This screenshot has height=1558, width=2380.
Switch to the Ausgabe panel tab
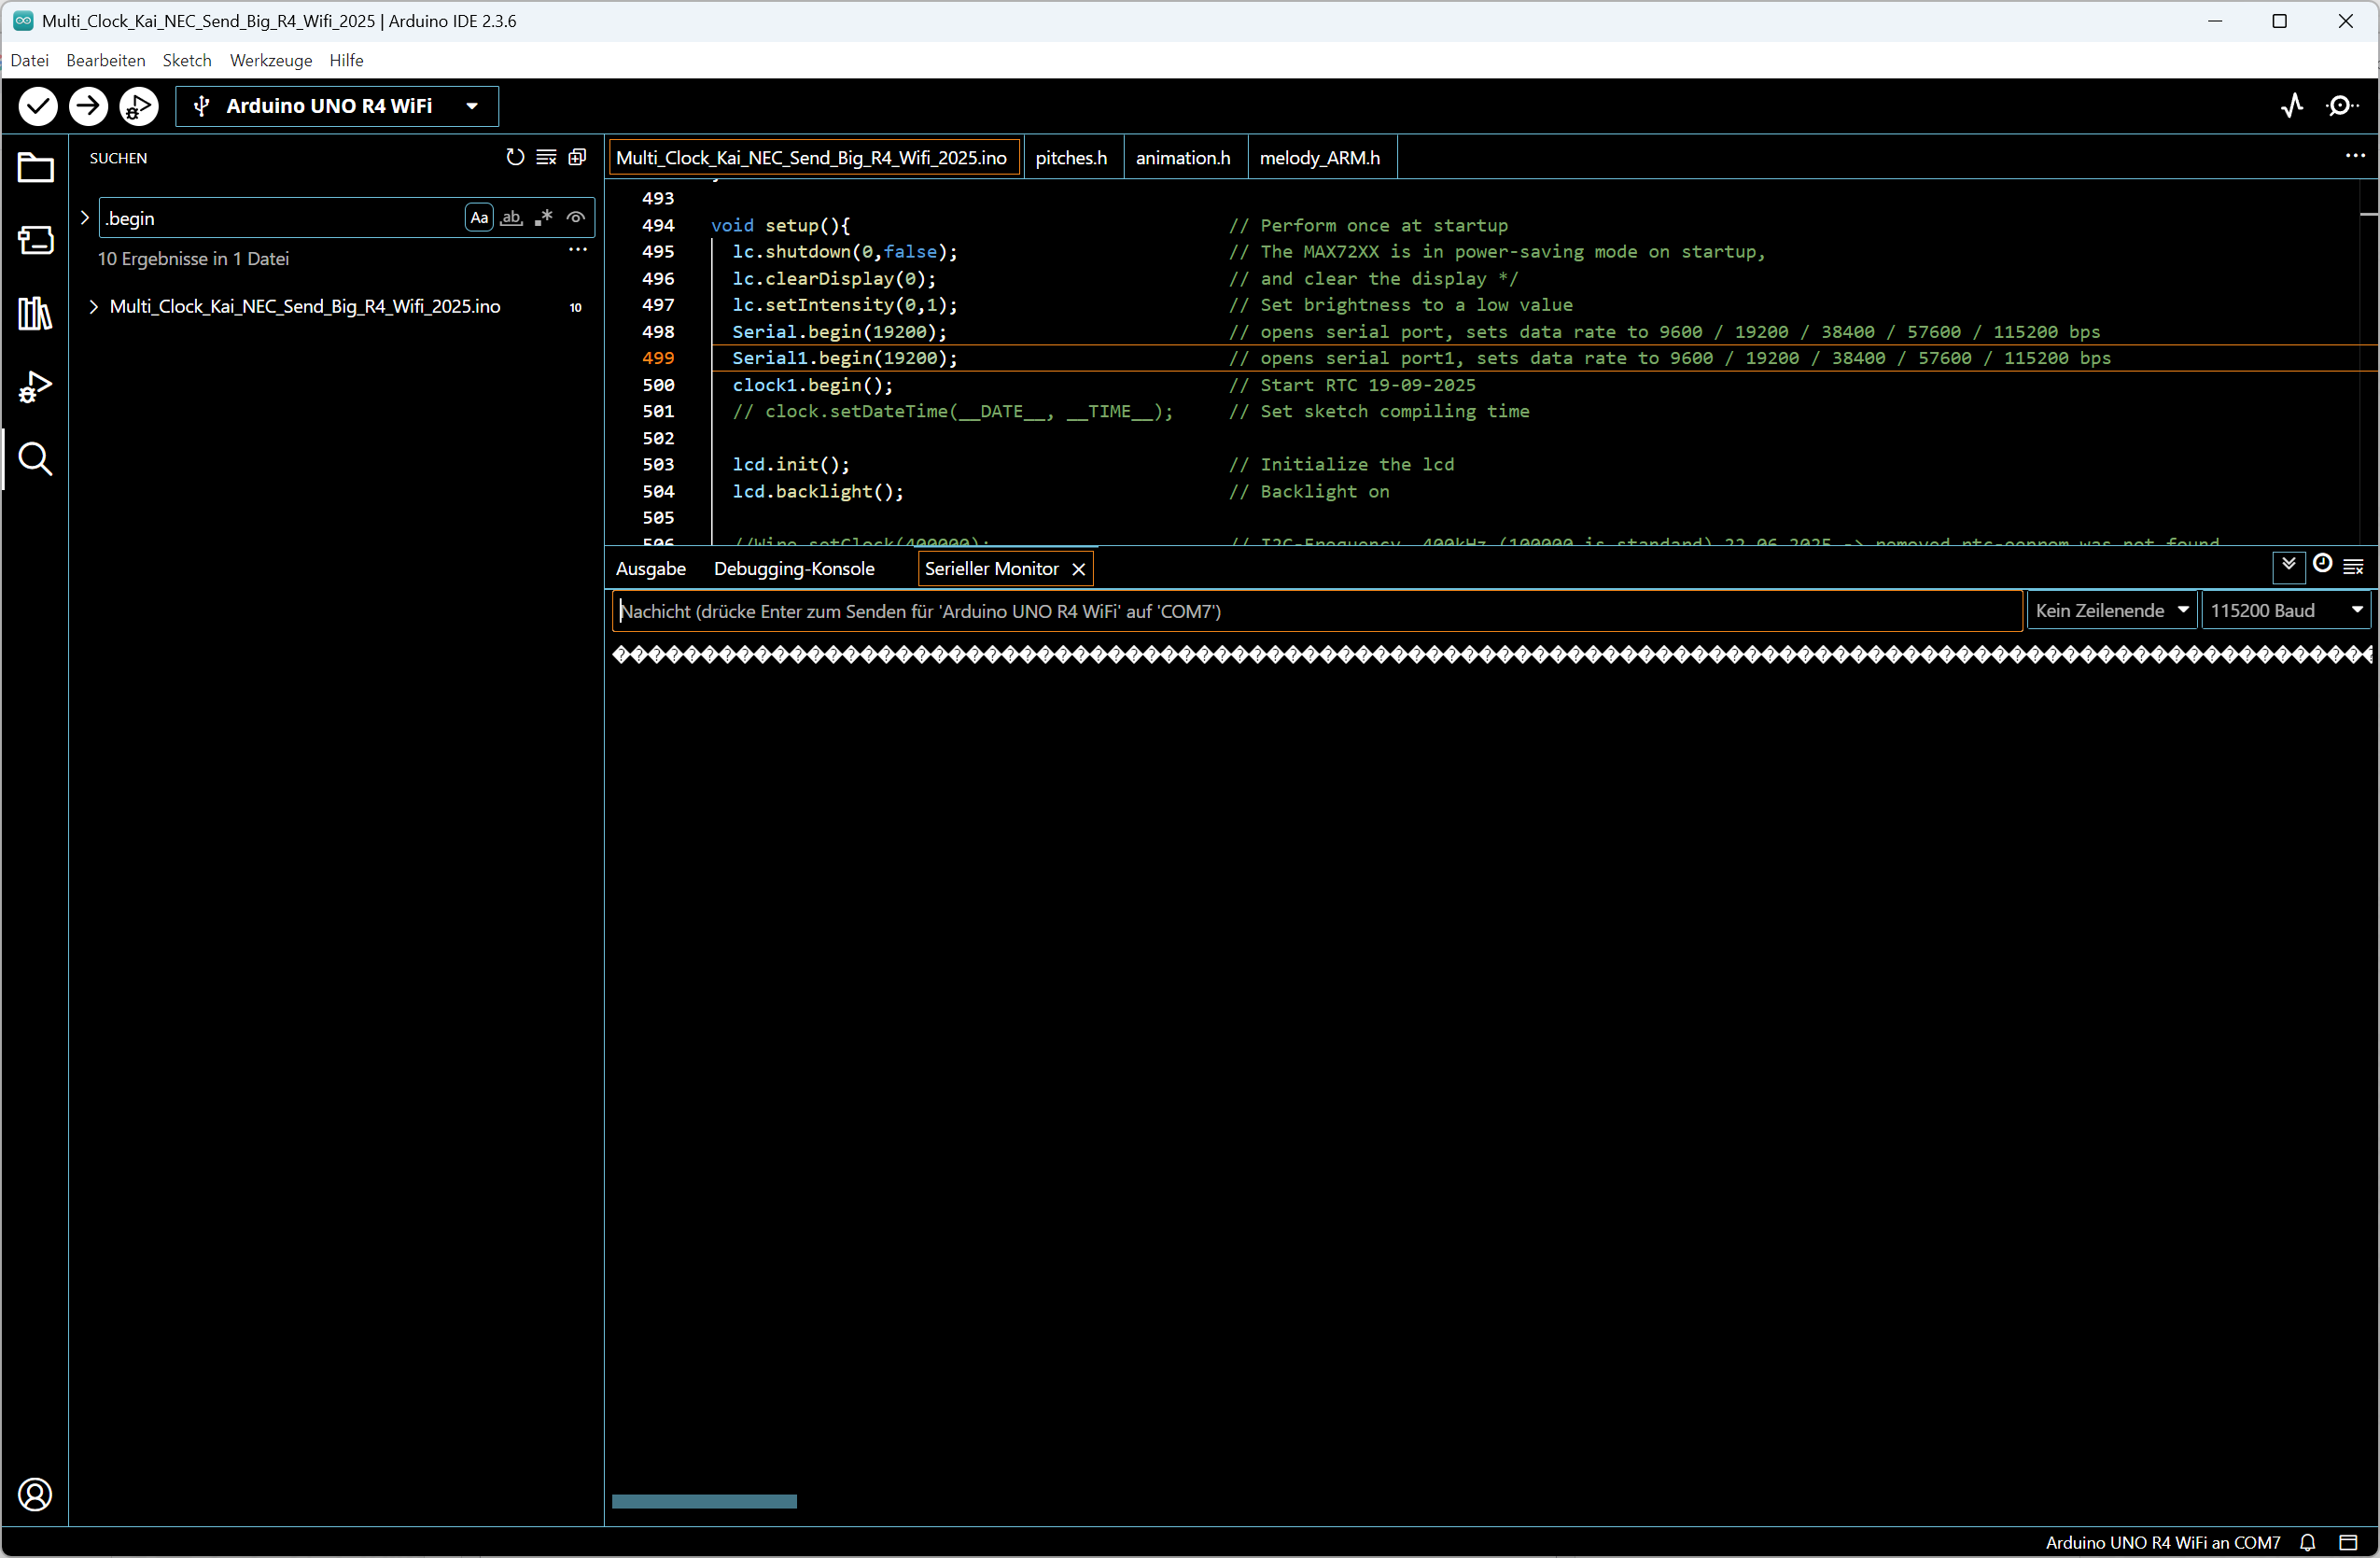coord(650,569)
